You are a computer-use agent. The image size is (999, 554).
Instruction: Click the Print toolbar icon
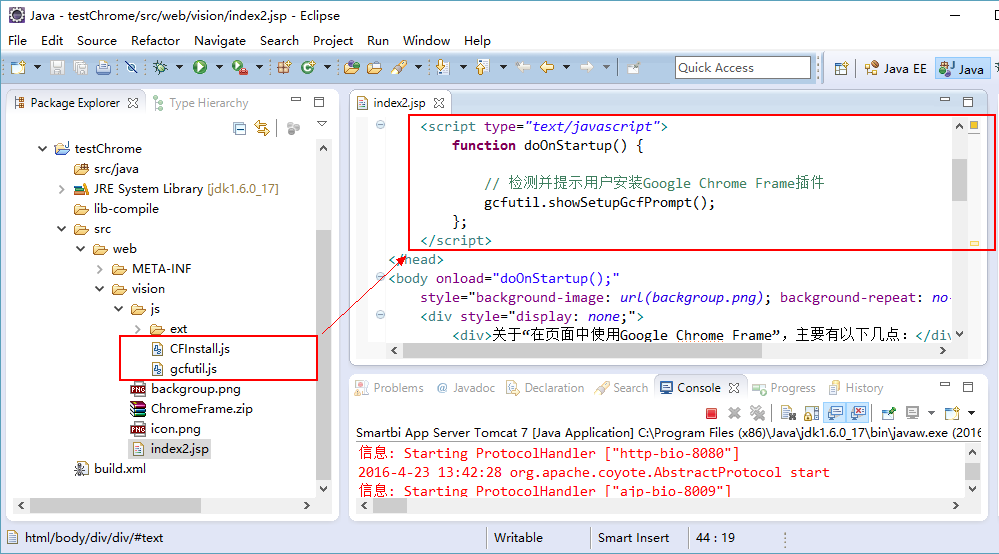point(103,67)
